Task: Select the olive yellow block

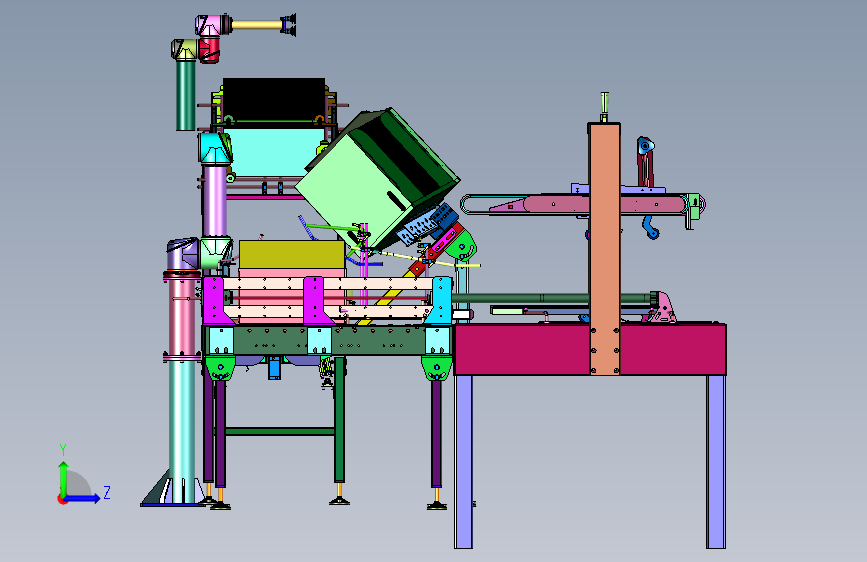Action: 292,254
